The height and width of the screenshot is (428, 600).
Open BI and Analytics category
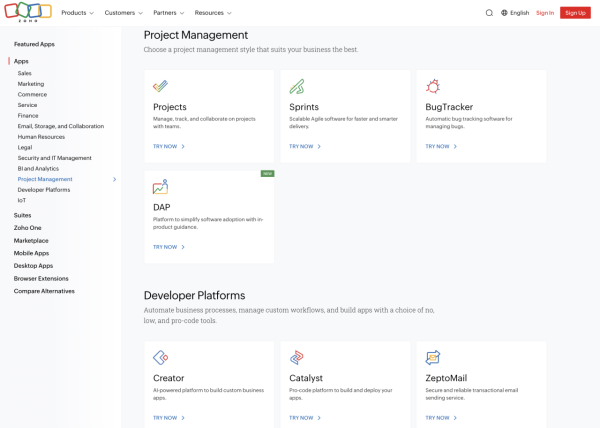[38, 169]
